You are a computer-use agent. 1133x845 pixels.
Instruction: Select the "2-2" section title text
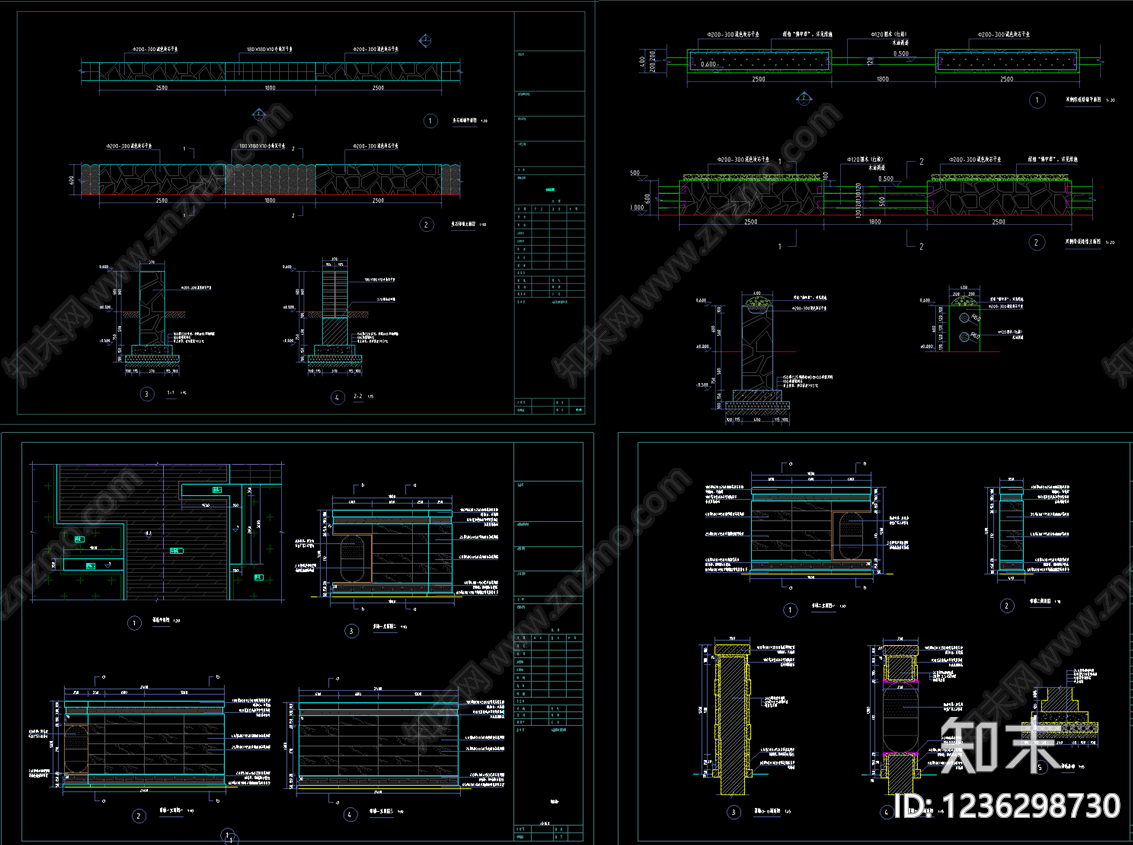[358, 396]
